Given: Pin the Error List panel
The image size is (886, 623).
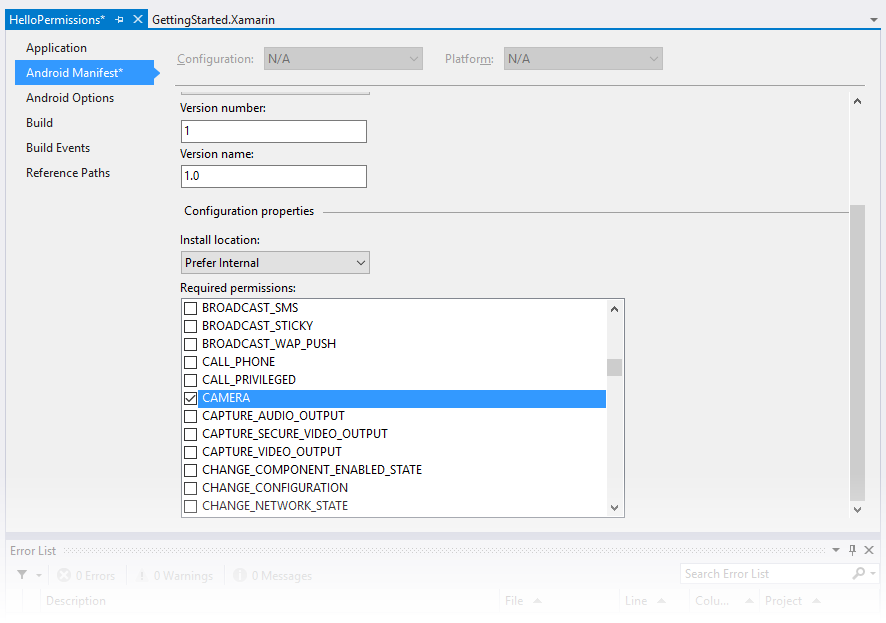Looking at the screenshot, I should click(x=853, y=550).
